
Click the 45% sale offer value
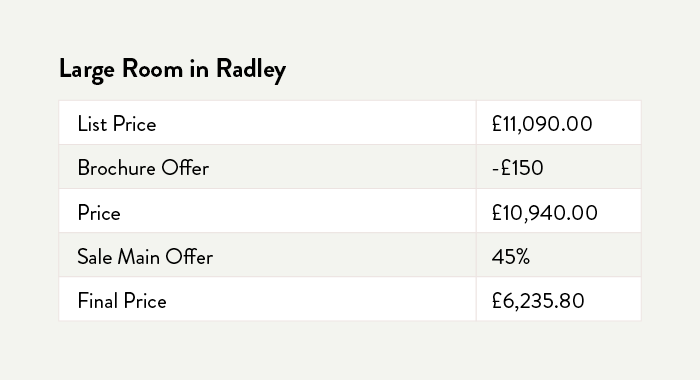click(x=511, y=257)
